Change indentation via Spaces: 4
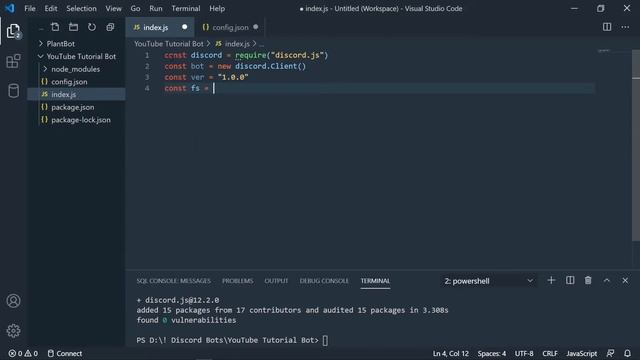 (x=491, y=353)
